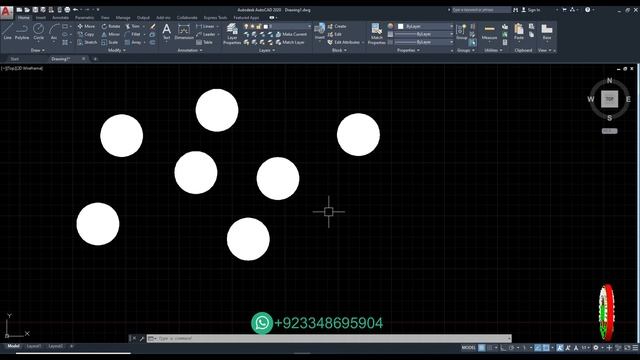
Task: Select the Arc tool
Action: pos(54,31)
